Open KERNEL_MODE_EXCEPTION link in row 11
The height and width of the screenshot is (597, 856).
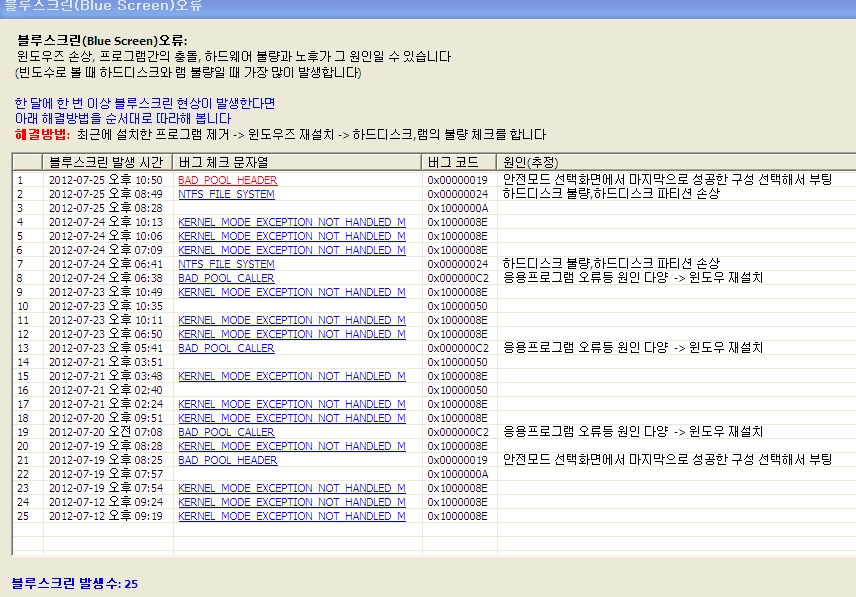pos(292,320)
